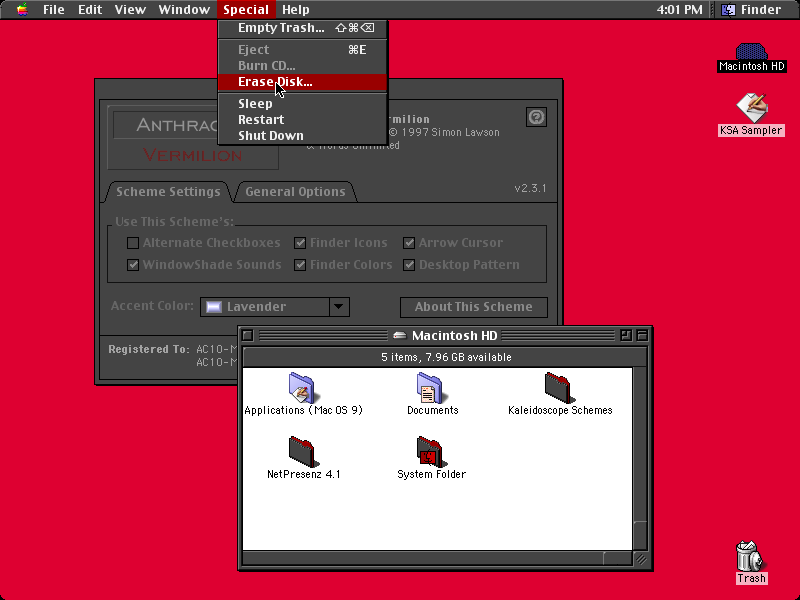Open the Edit menu
Screen dimensions: 800x600
[x=90, y=10]
